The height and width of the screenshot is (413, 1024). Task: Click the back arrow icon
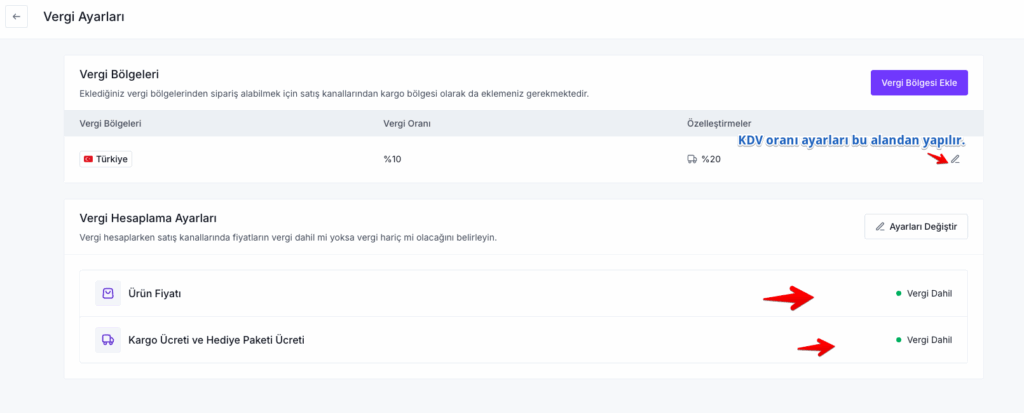[16, 17]
